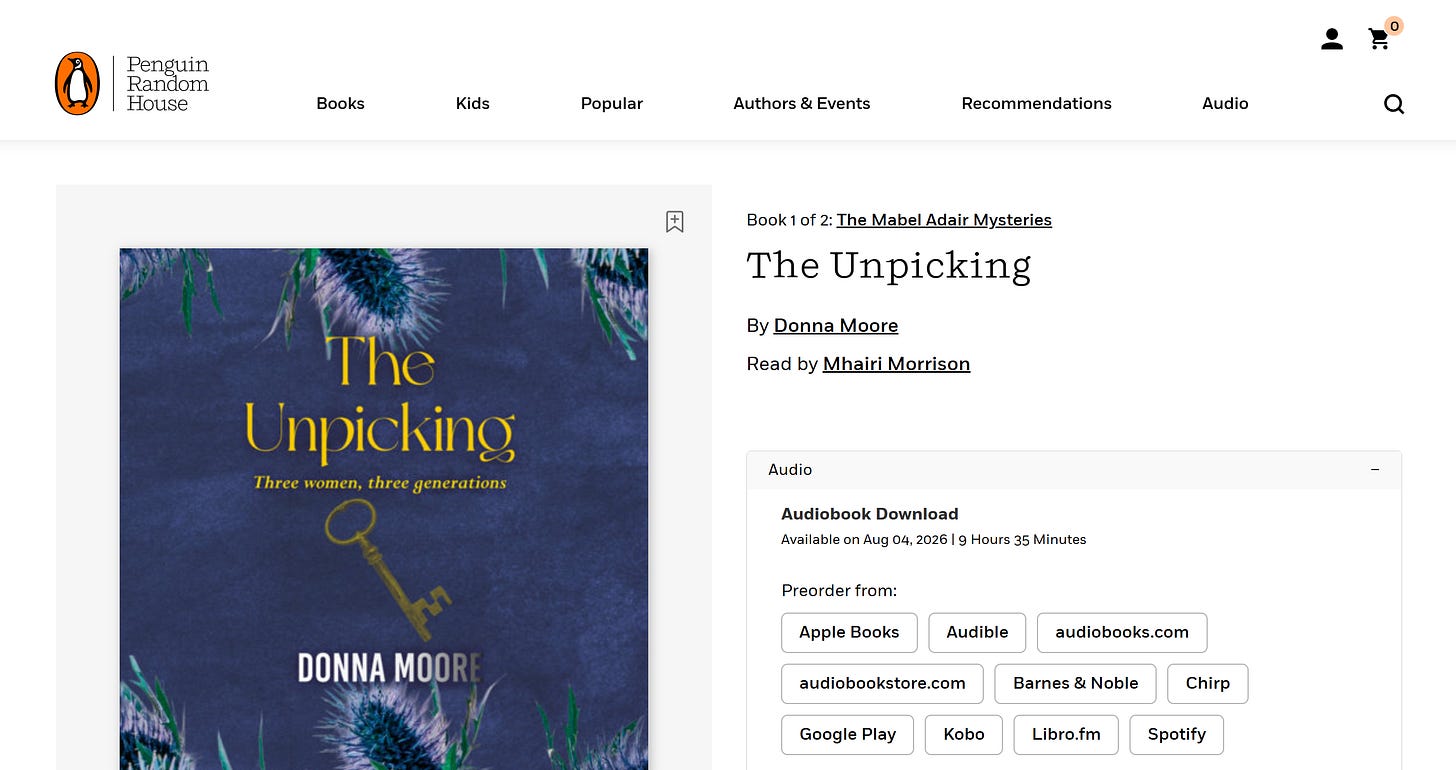The width and height of the screenshot is (1456, 770).
Task: Collapse the Audio section with the minus icon
Action: click(x=1375, y=470)
